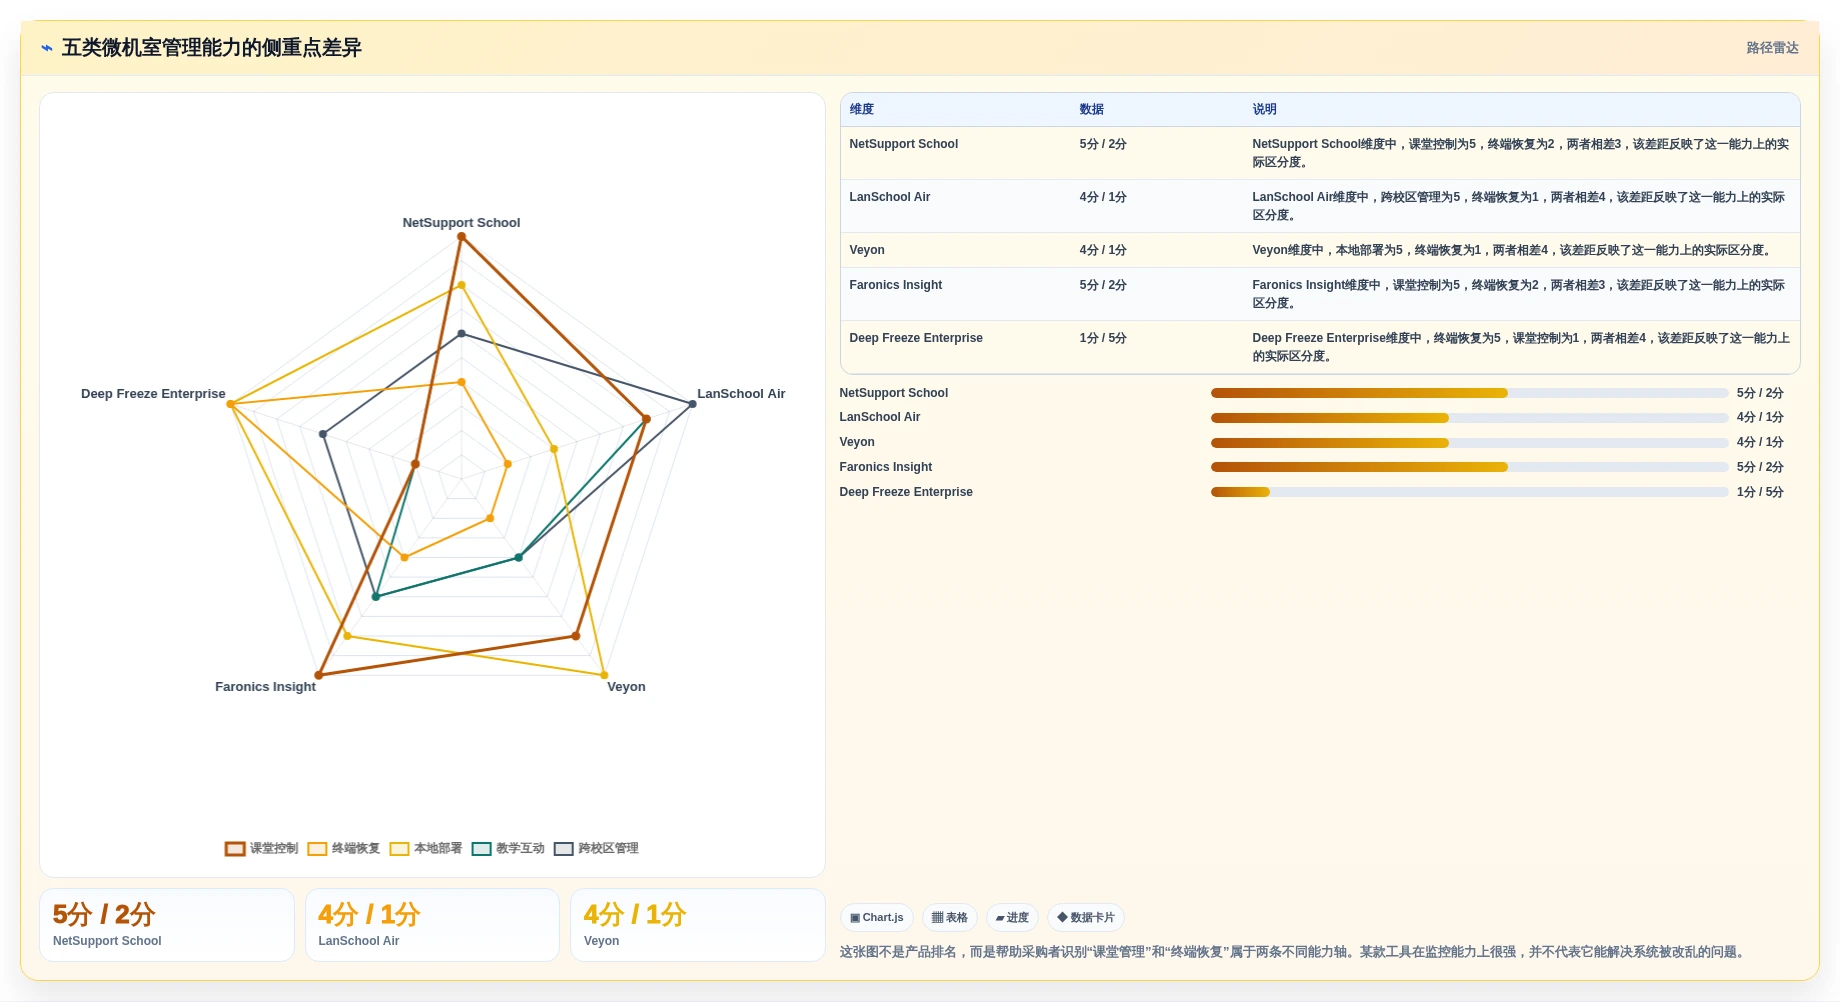Screen dimensions: 1840x1002
Task: Click the title 五类微机室管理能力的侧重点差异
Action: click(211, 48)
